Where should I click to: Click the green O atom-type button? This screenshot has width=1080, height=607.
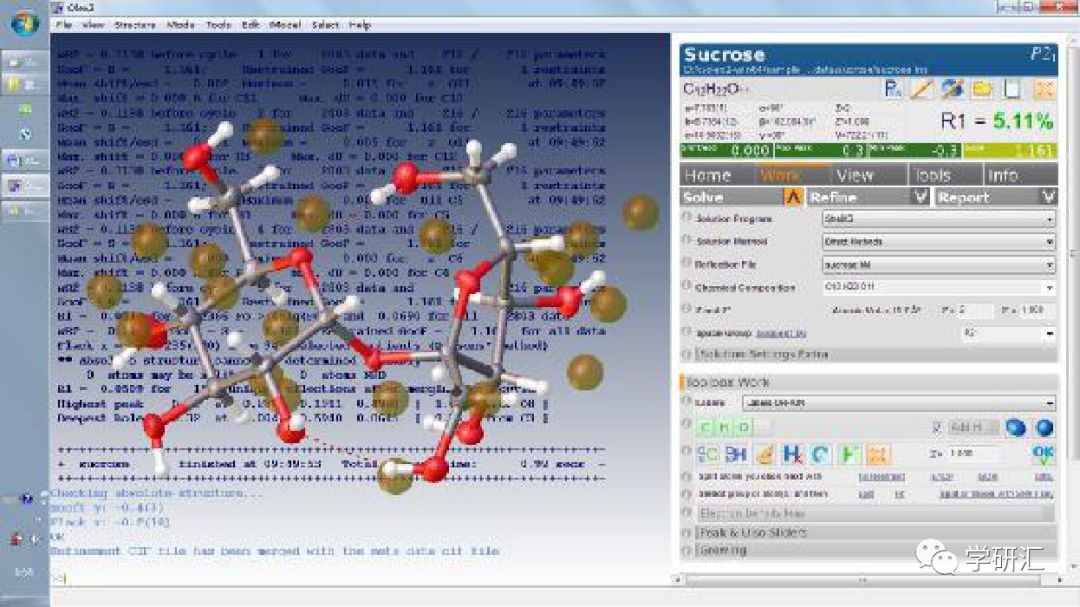744,428
